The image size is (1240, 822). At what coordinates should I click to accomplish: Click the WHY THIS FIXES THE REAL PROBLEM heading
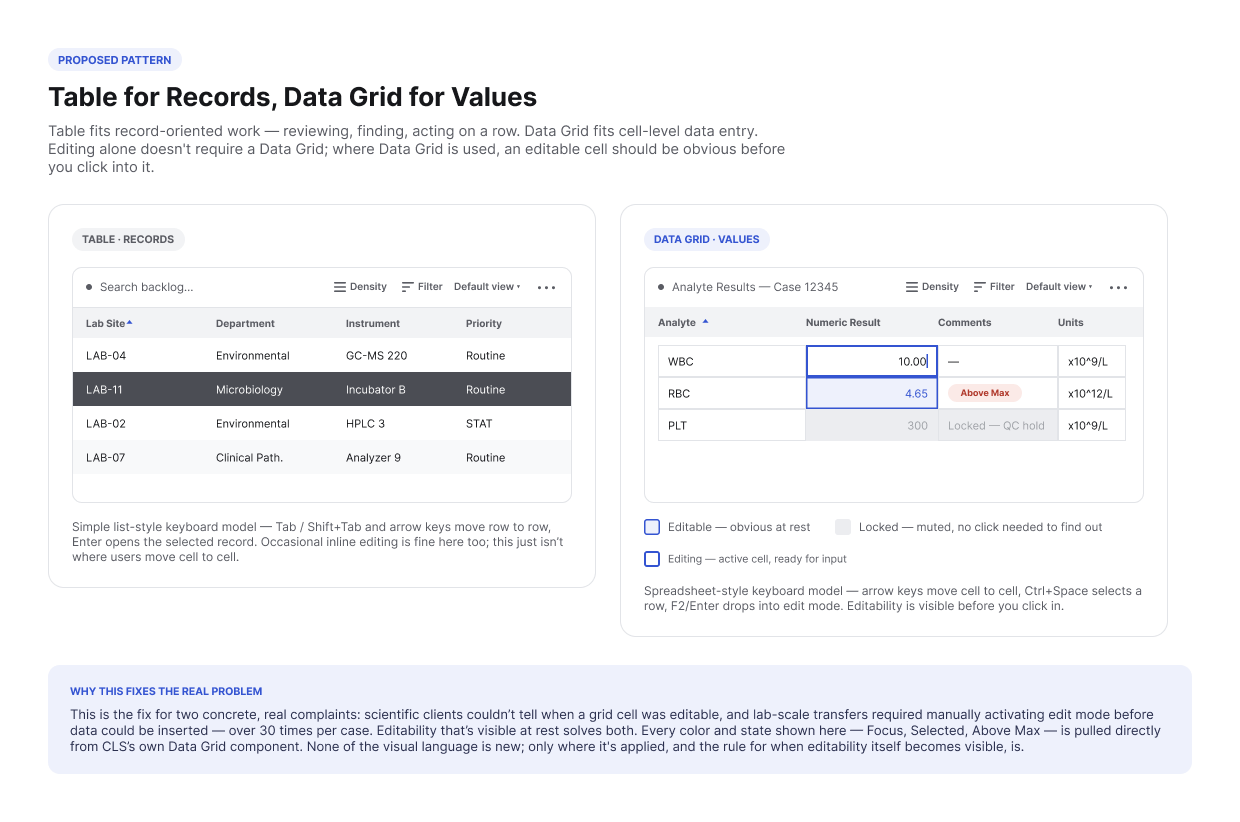point(166,691)
